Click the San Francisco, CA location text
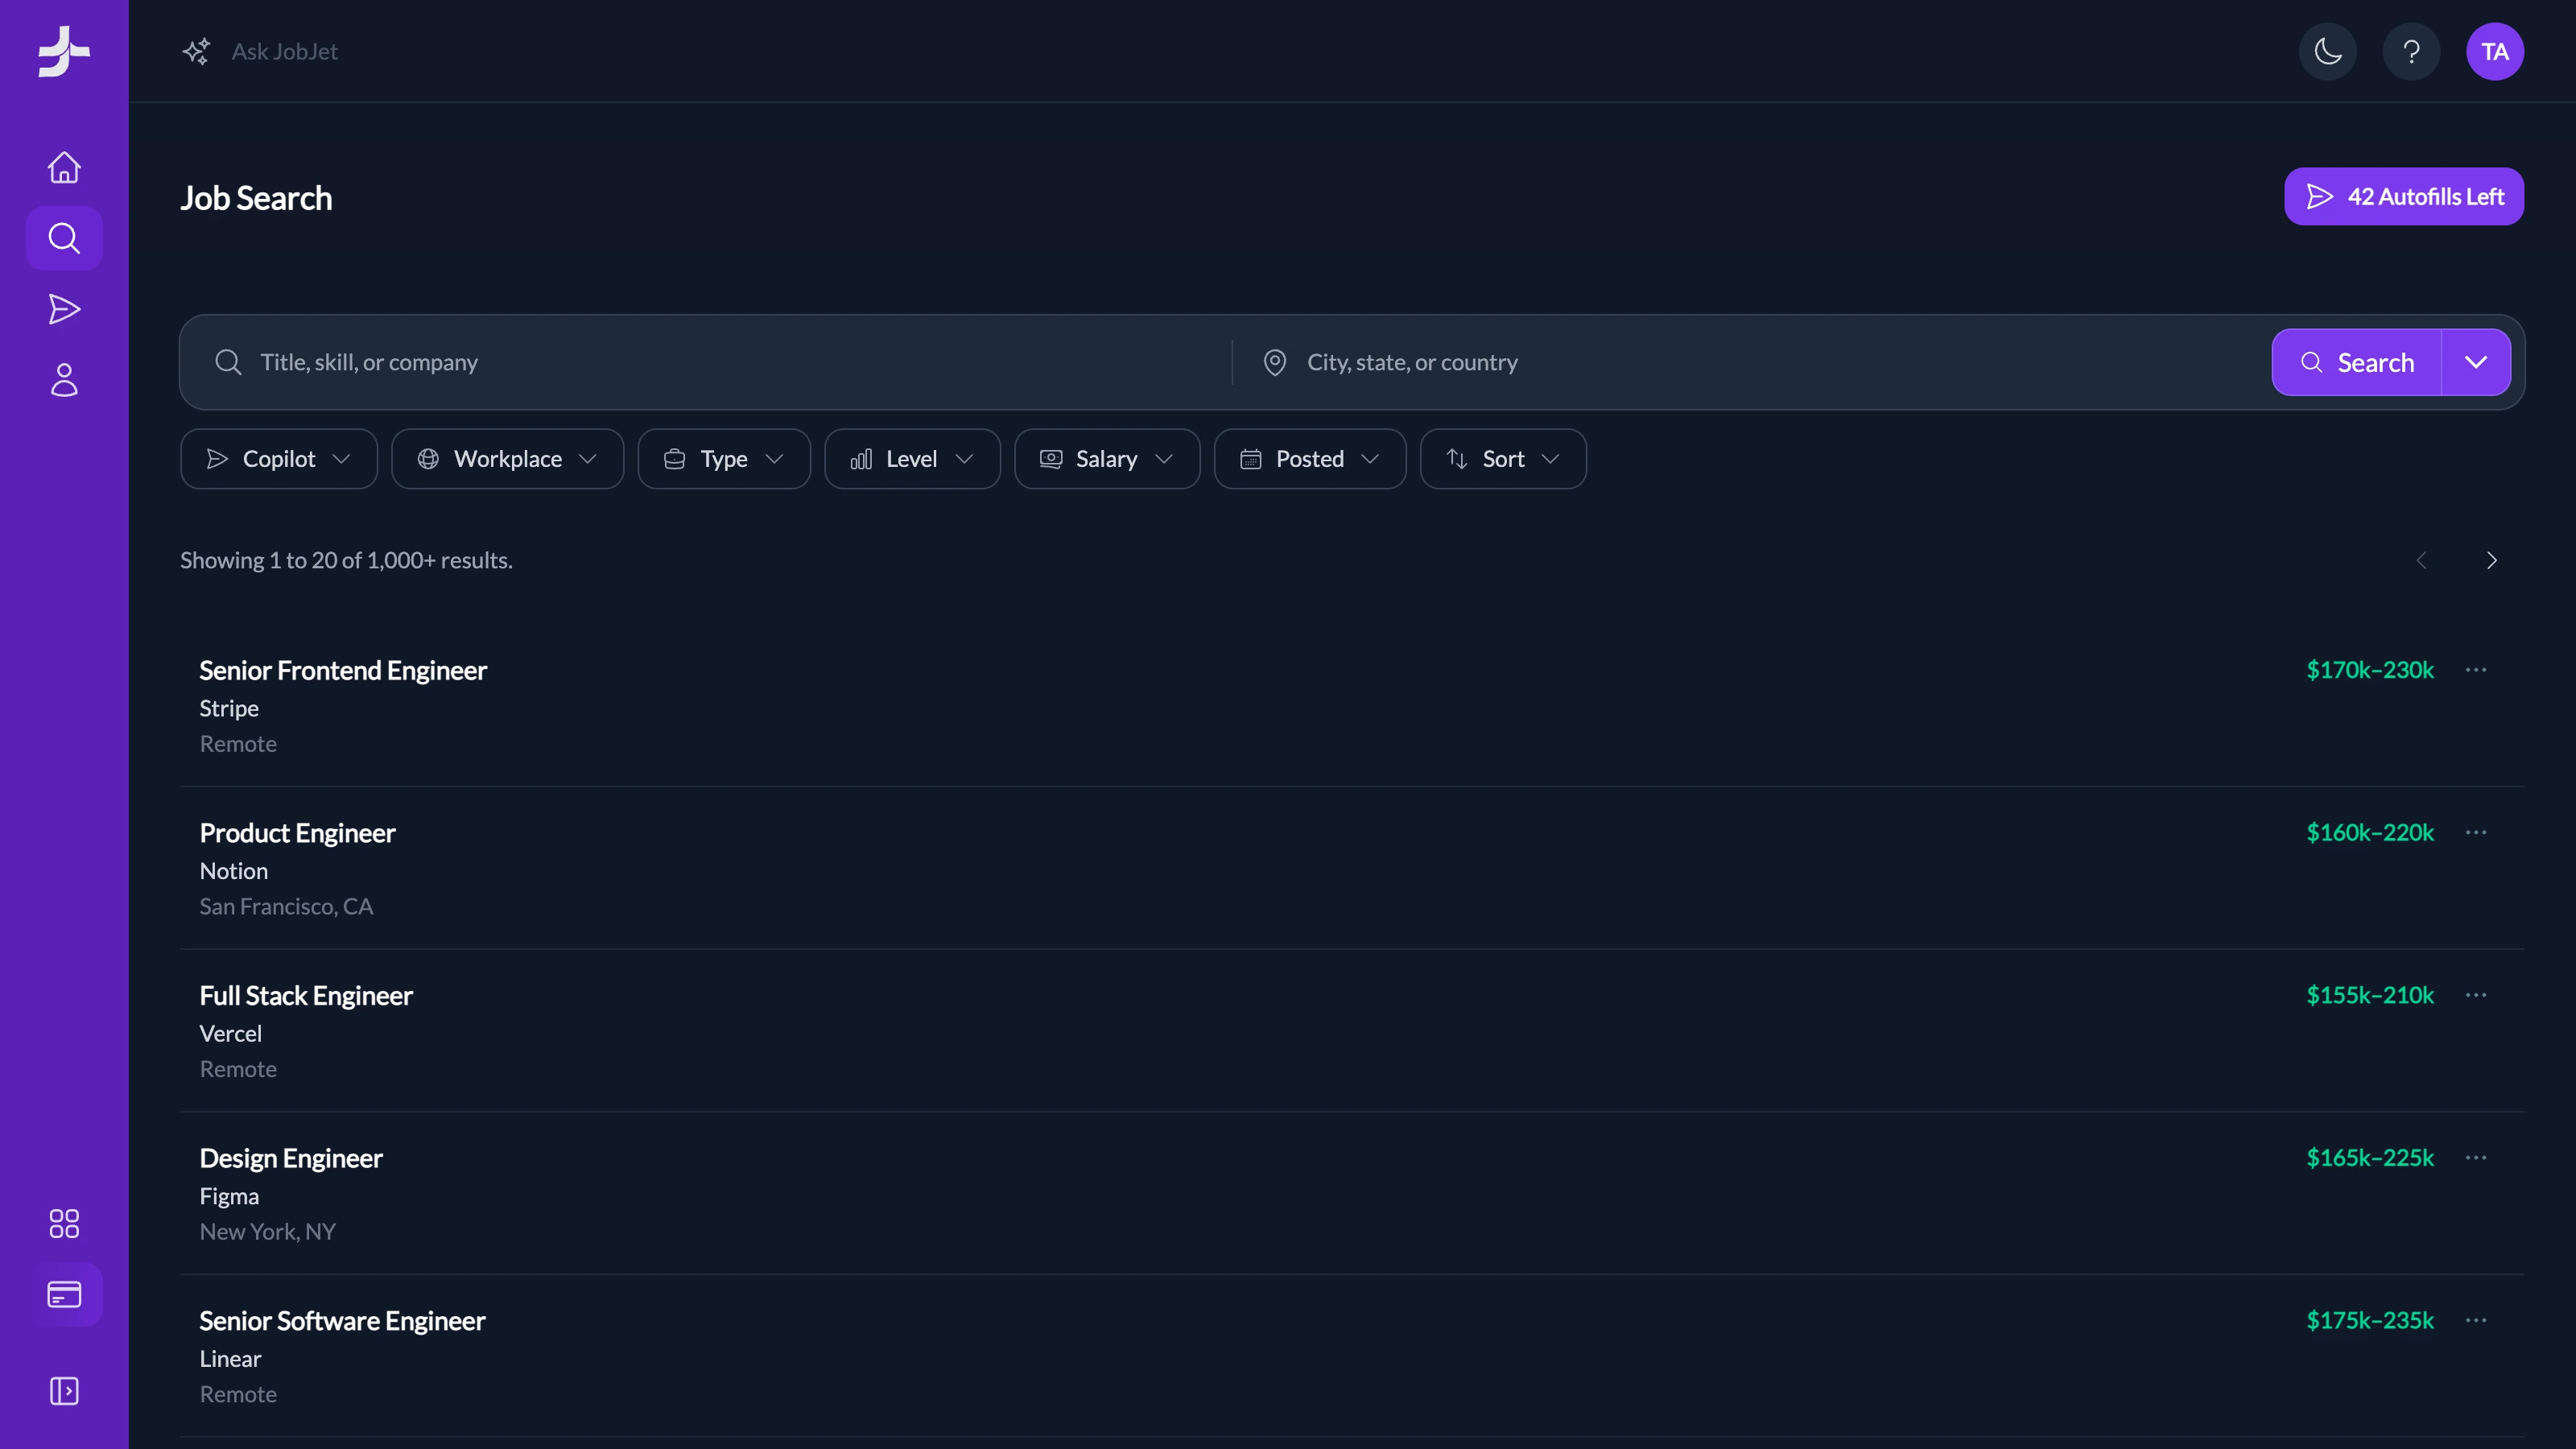 286,906
